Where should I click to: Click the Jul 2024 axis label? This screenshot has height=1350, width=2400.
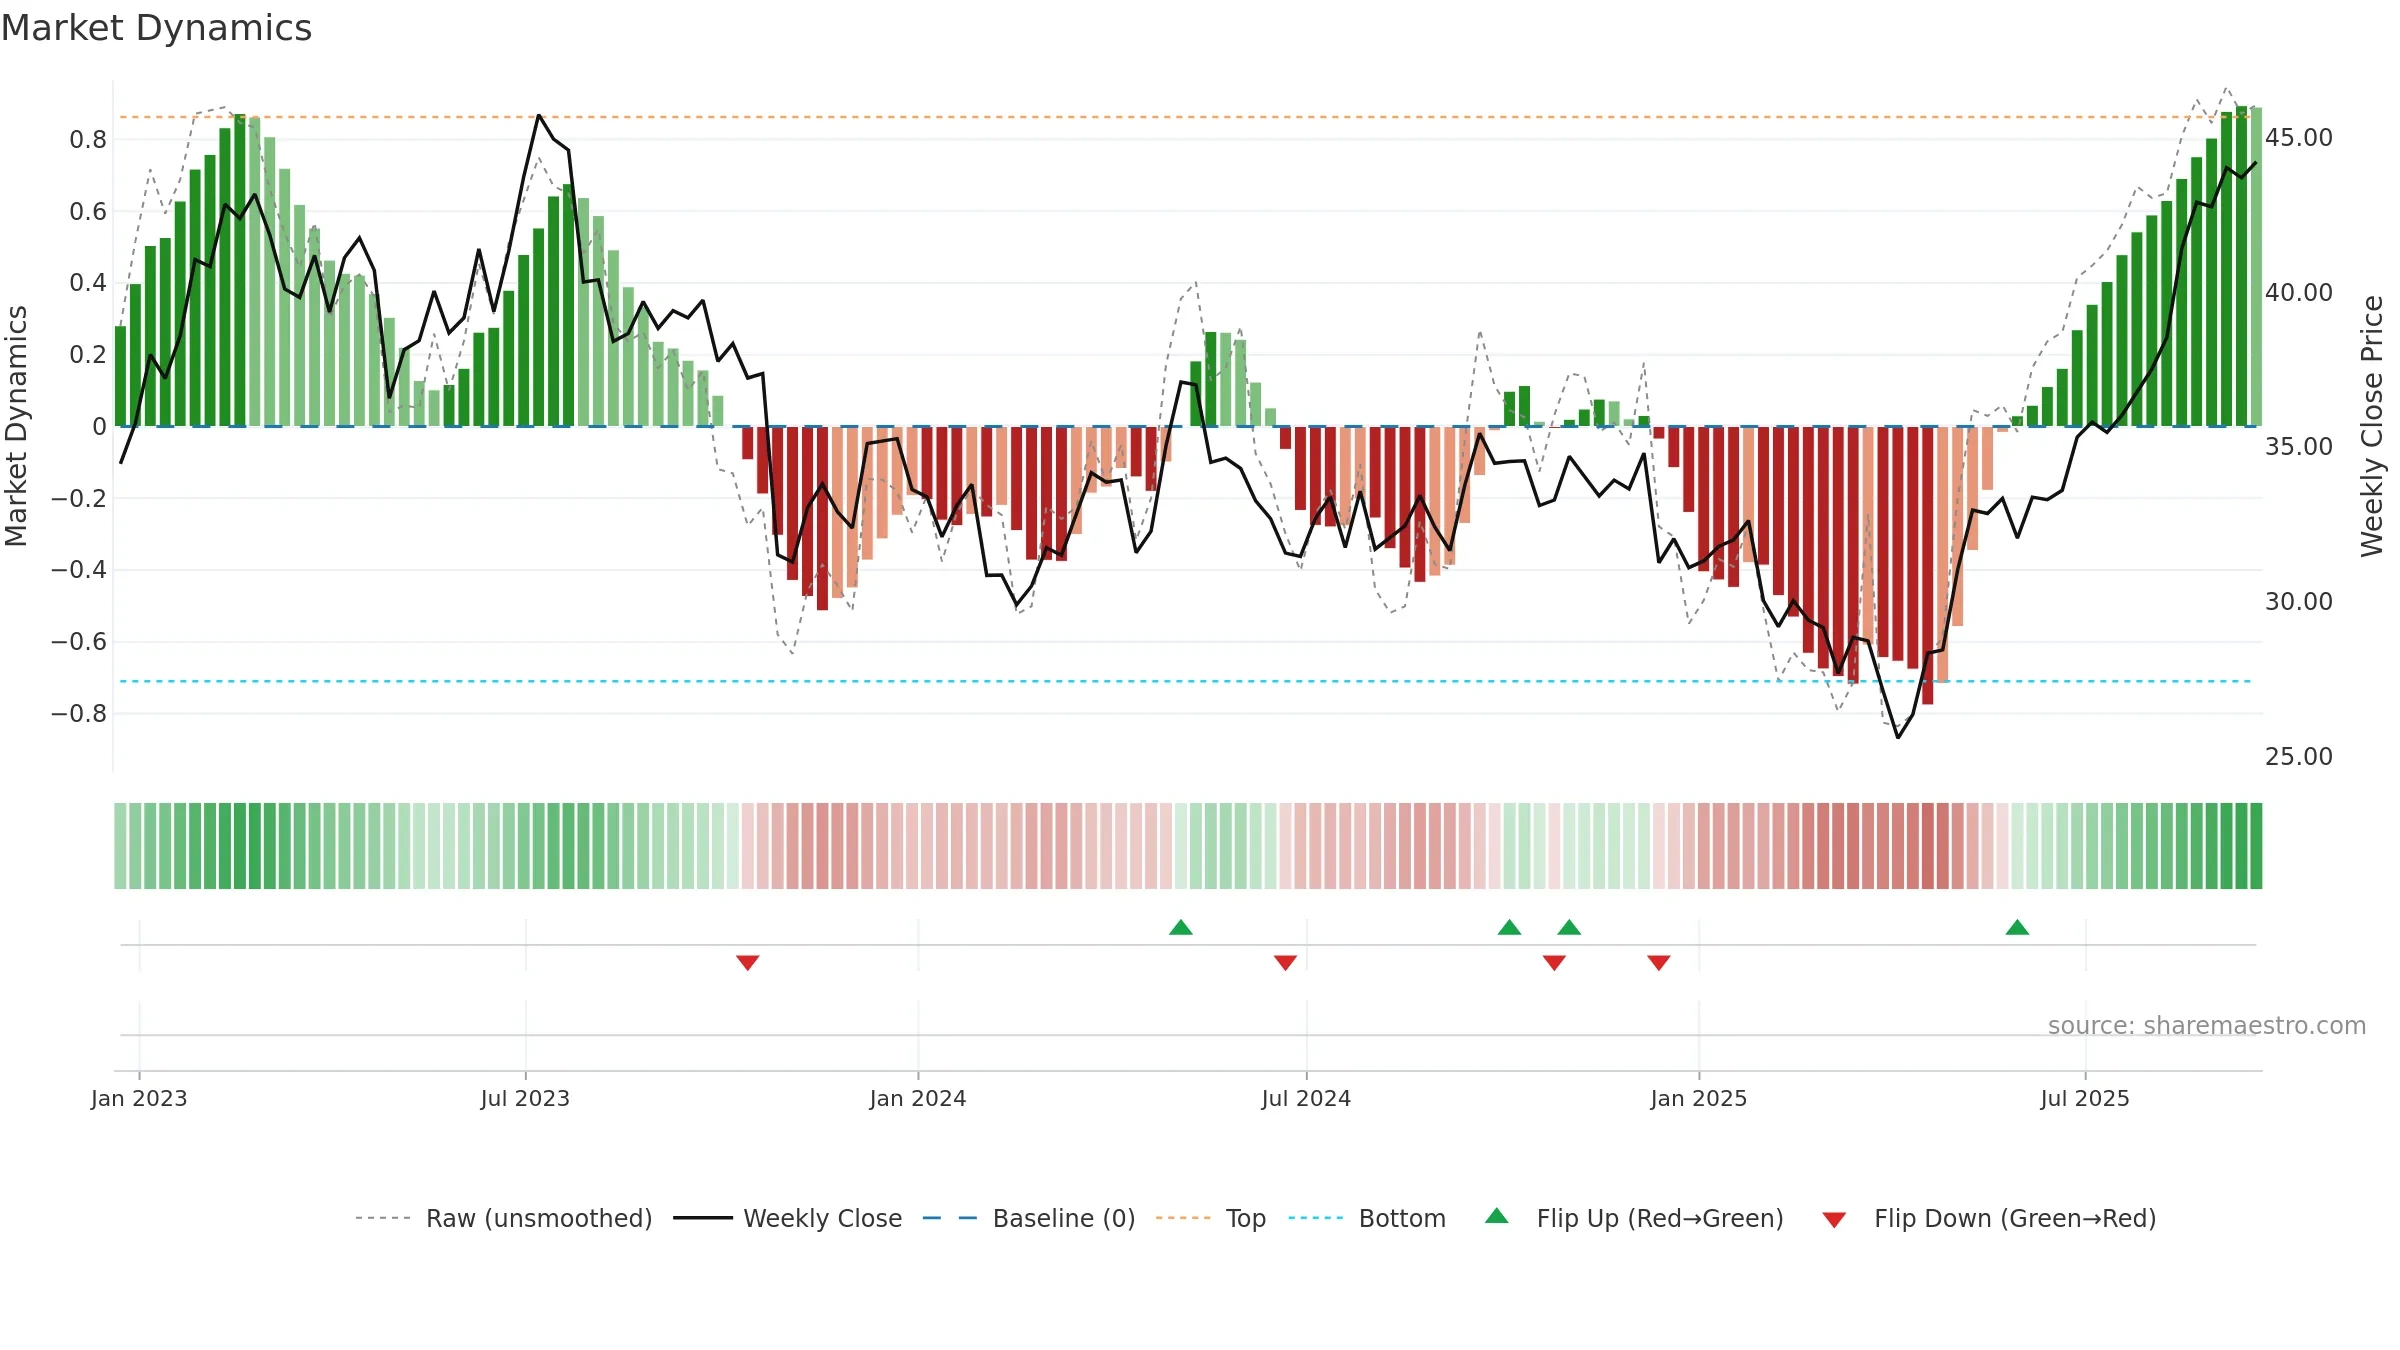(1306, 1098)
